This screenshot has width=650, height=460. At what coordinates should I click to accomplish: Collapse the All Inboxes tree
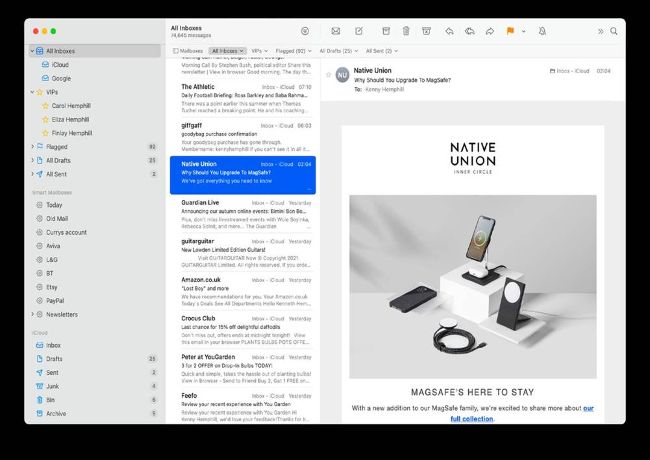(29, 50)
